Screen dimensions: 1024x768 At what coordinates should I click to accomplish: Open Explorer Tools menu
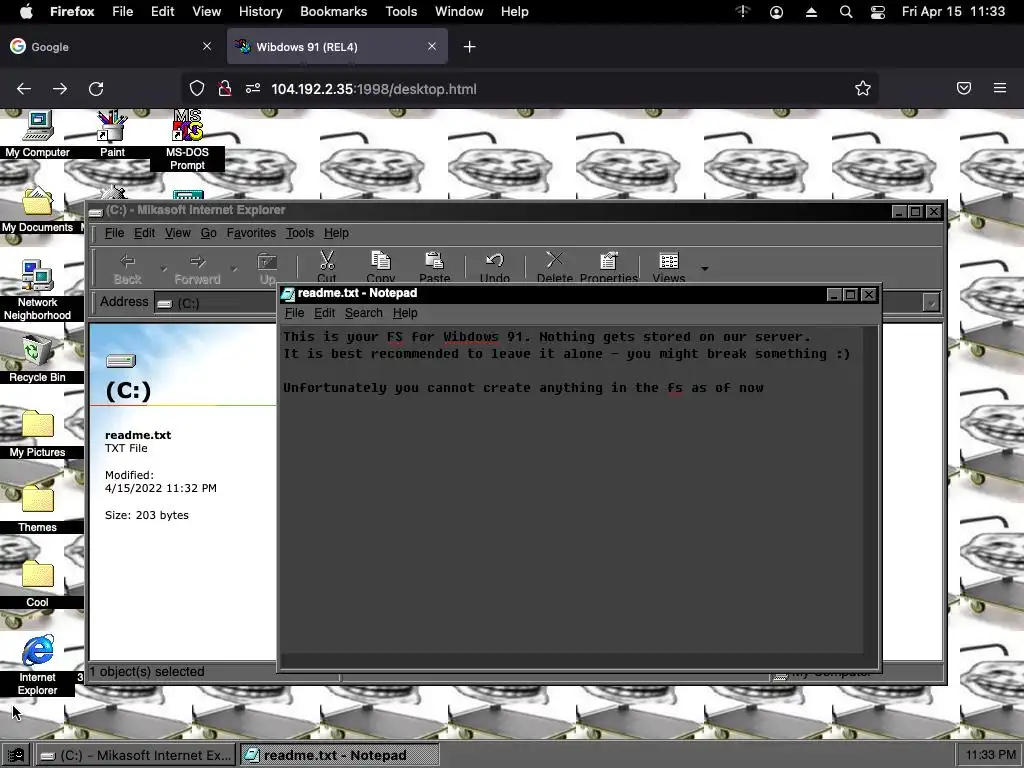coord(300,232)
